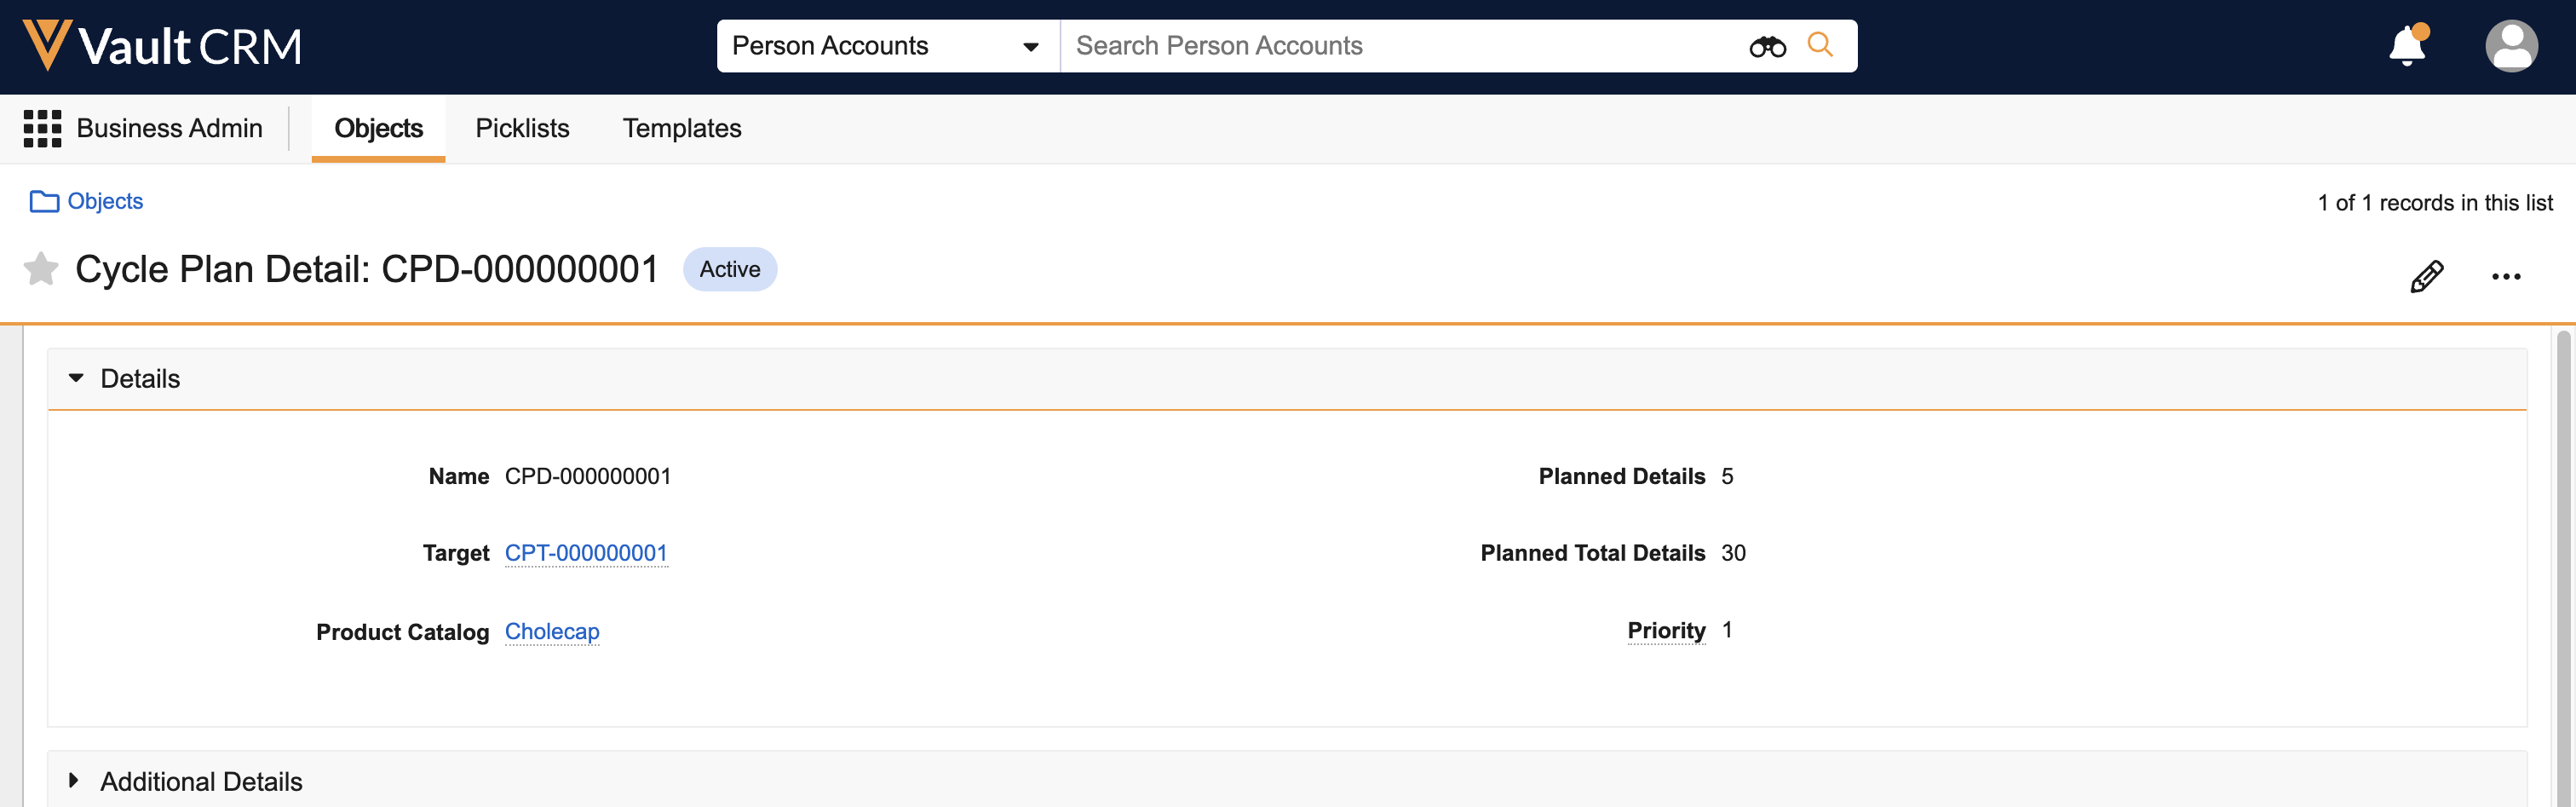Open the app launcher grid icon

click(42, 129)
